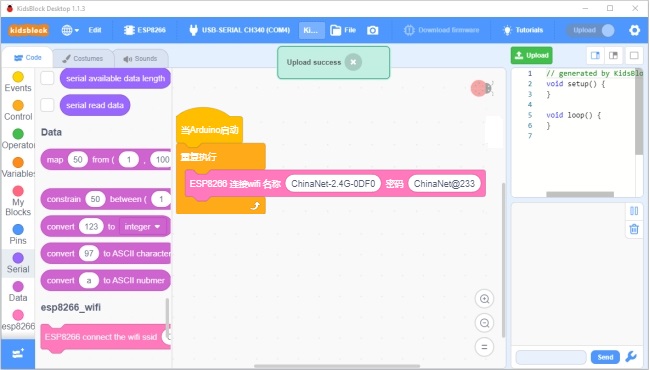
Task: Click void setup() code line
Action: point(575,84)
